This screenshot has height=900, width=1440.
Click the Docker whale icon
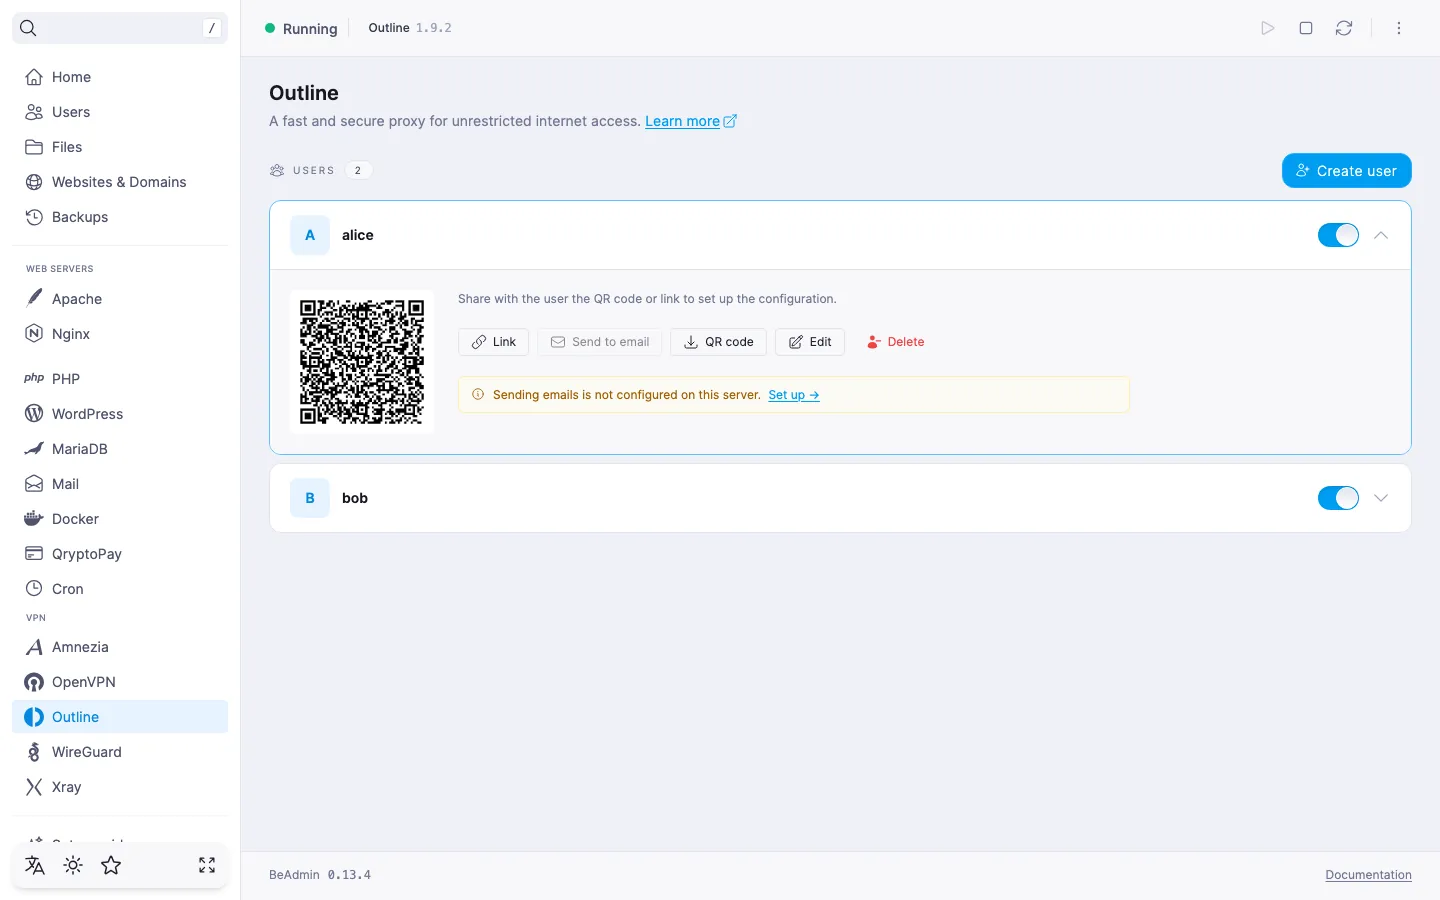tap(34, 519)
